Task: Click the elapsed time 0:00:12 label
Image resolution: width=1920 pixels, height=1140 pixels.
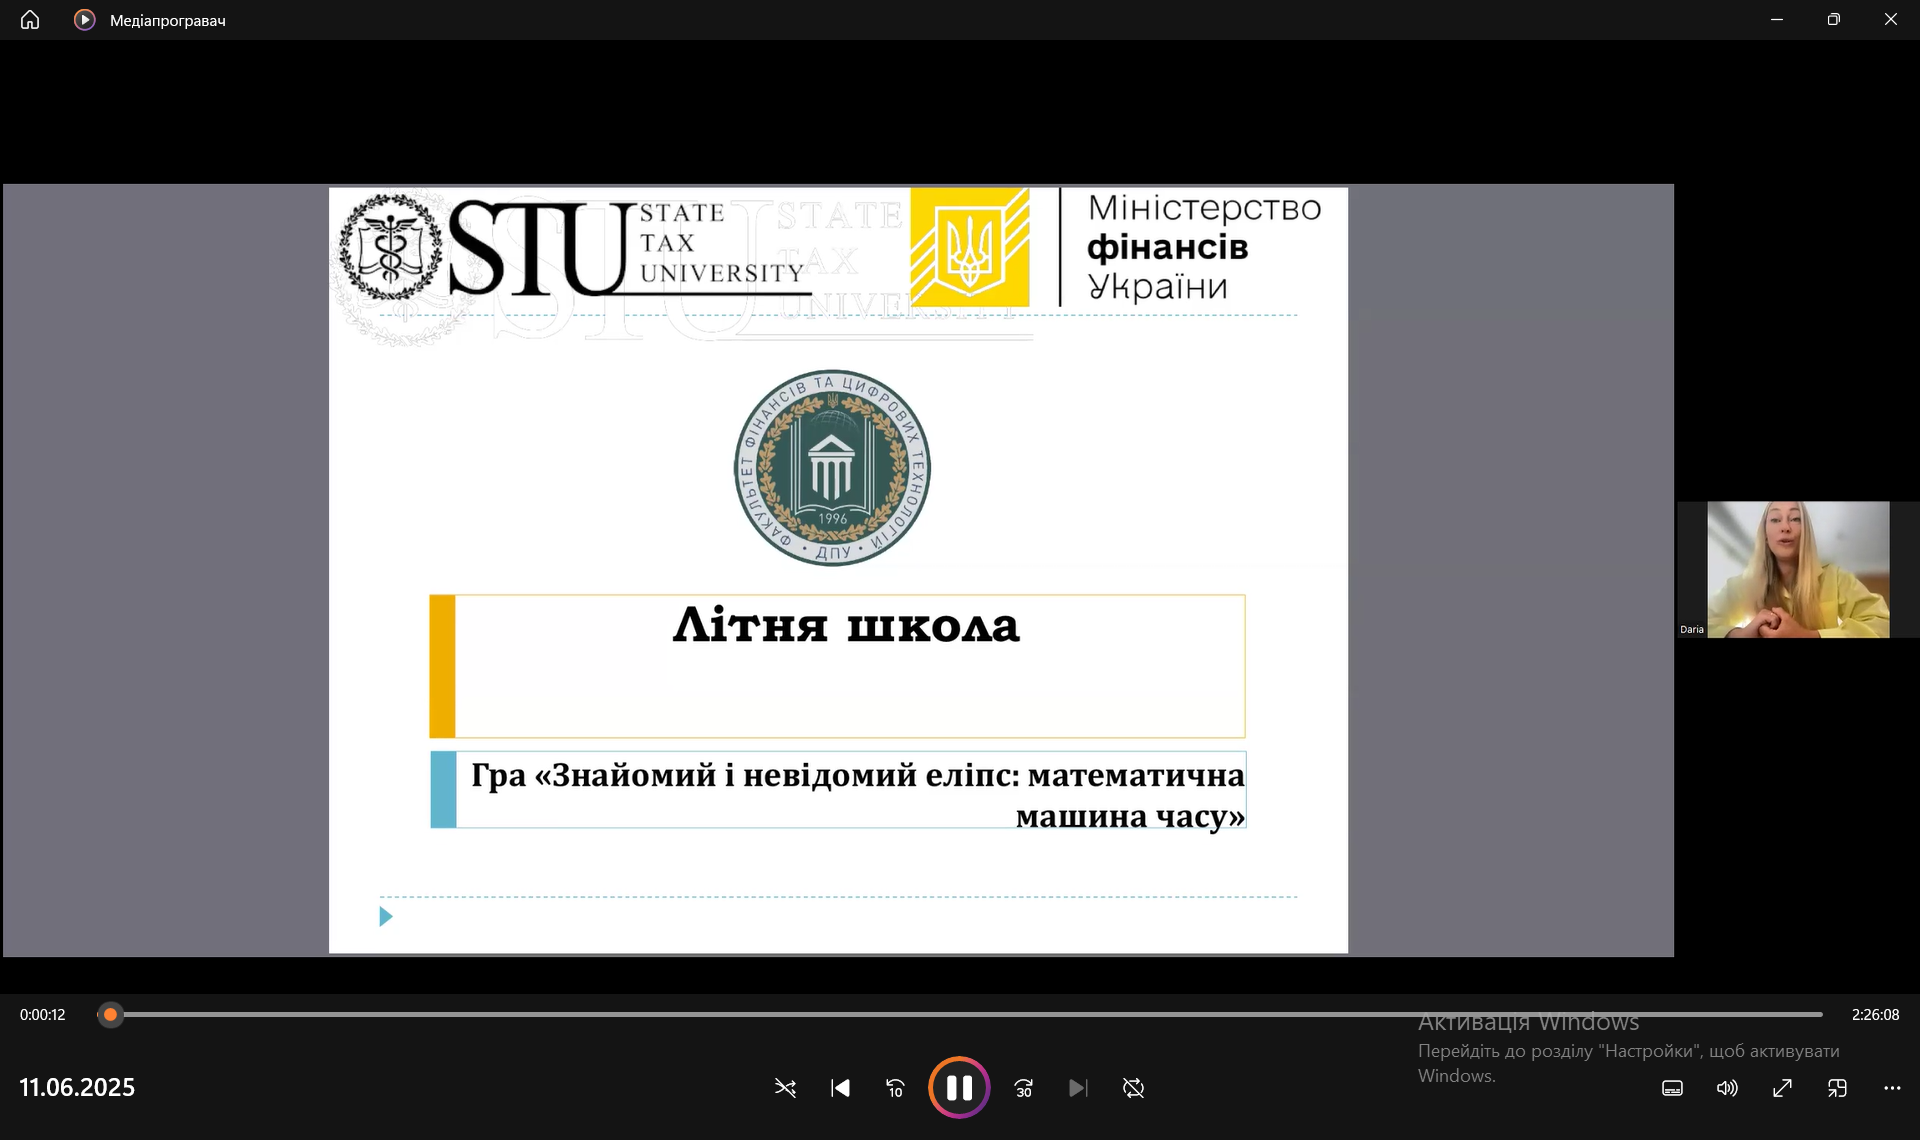Action: (x=43, y=1015)
